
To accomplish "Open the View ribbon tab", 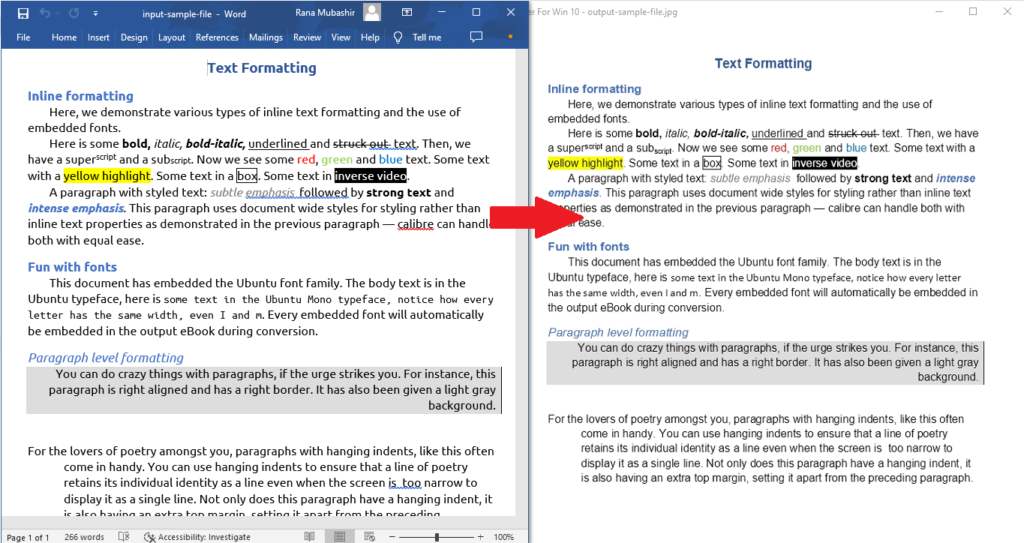I will (341, 37).
